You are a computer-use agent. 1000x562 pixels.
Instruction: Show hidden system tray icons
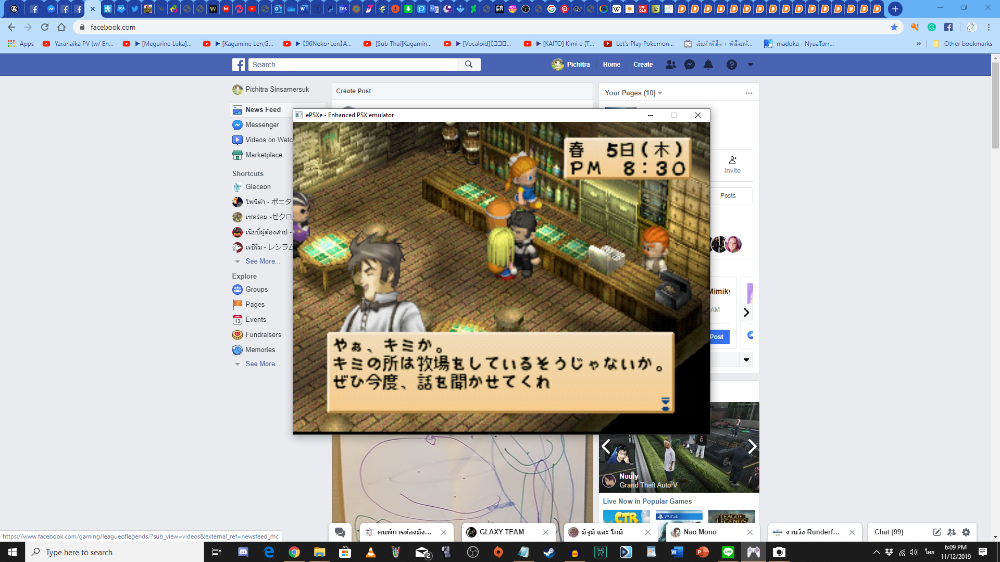pos(876,552)
